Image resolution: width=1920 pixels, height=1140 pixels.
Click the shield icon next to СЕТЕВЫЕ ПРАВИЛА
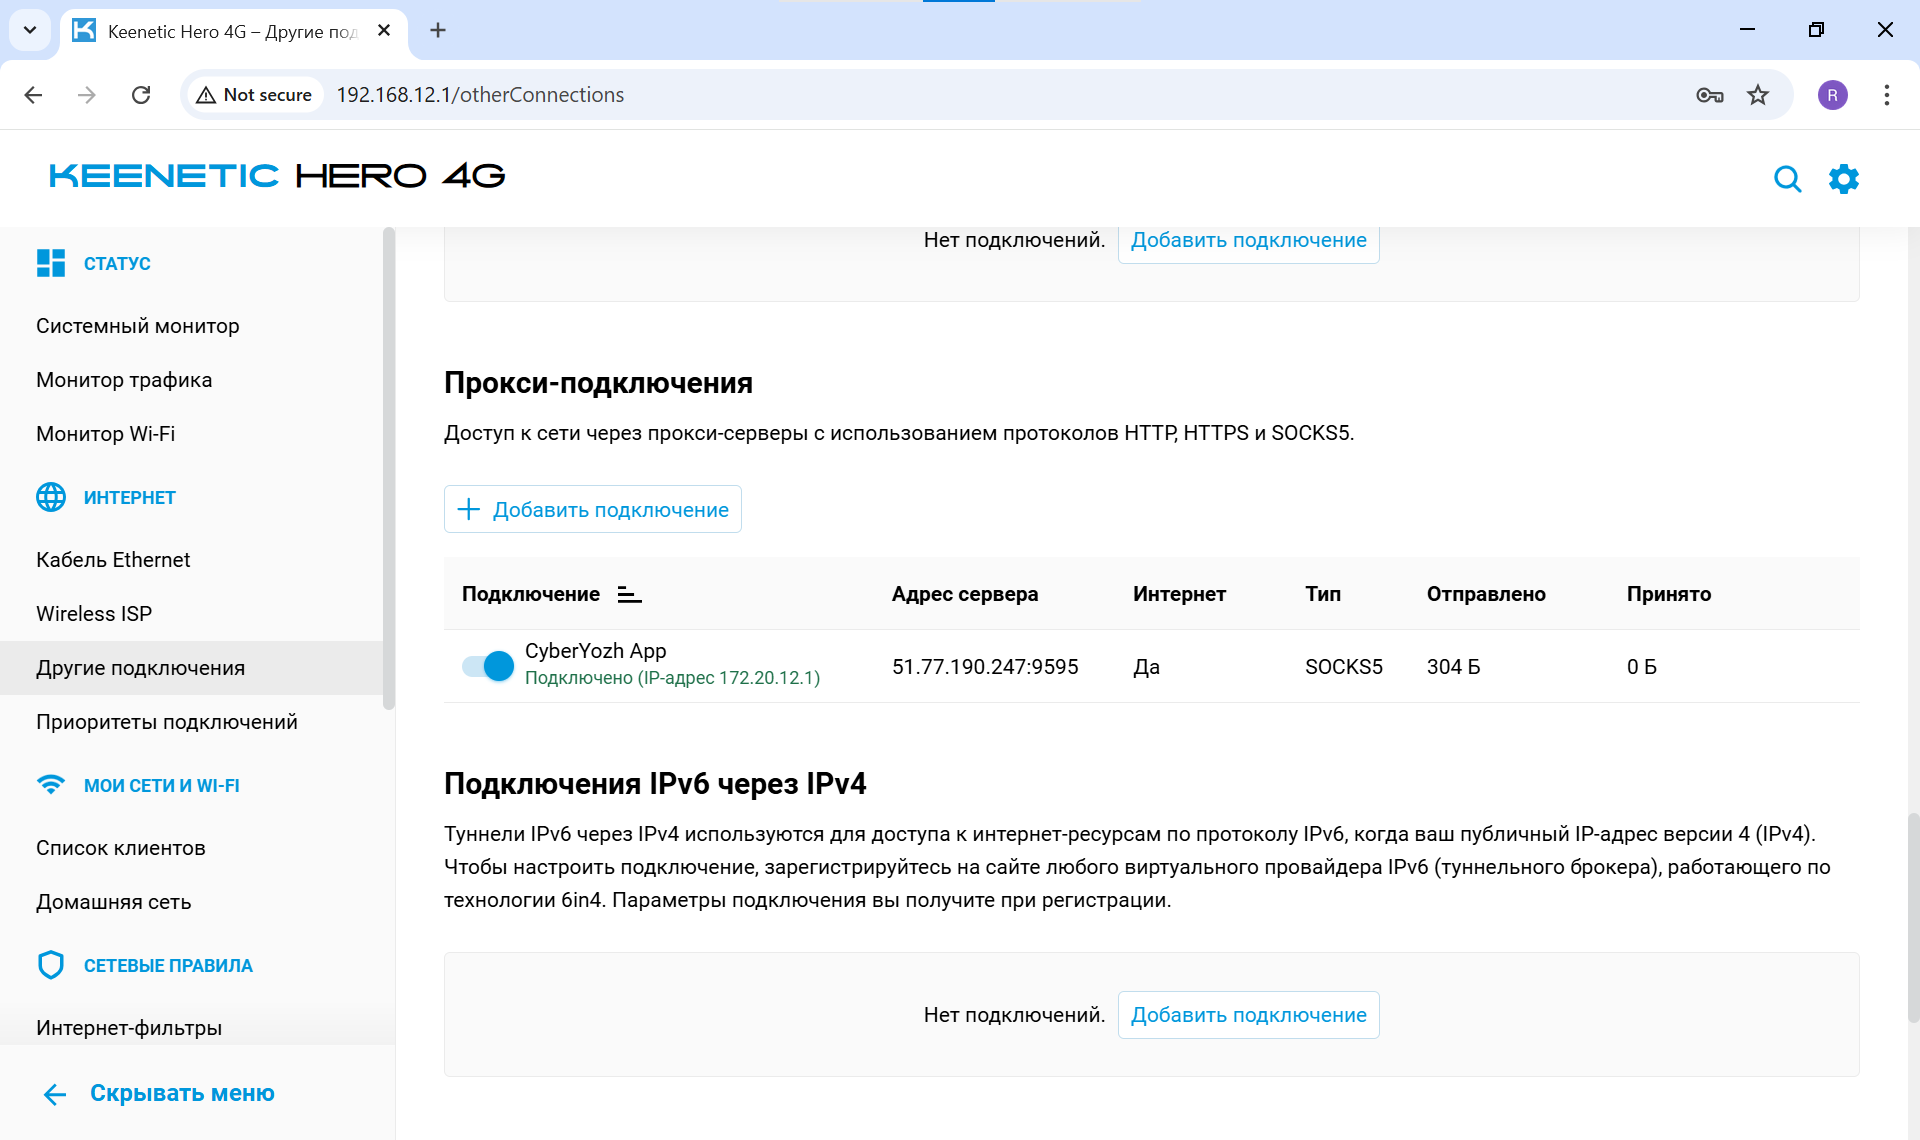pyautogui.click(x=51, y=964)
